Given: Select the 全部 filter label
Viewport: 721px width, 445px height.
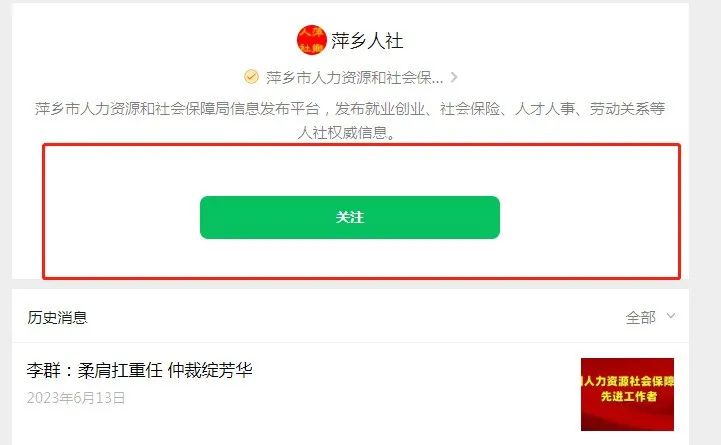Looking at the screenshot, I should point(641,317).
